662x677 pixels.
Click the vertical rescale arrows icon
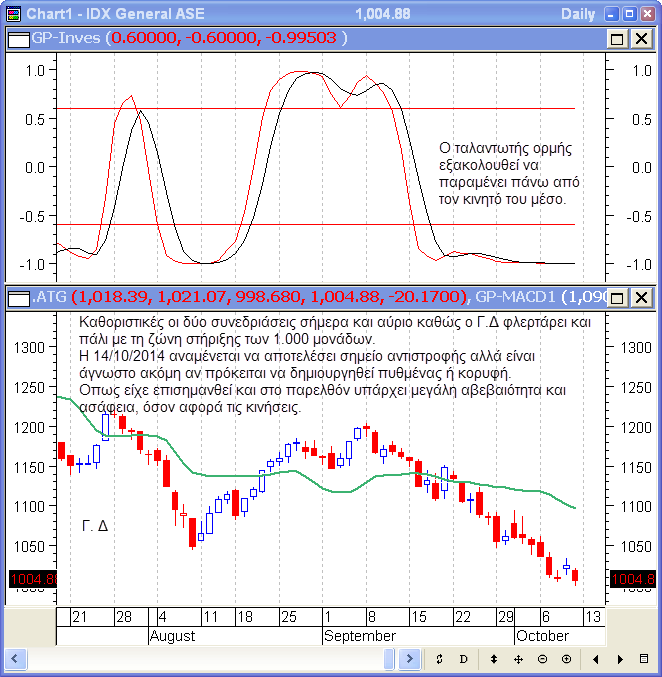pos(493,660)
